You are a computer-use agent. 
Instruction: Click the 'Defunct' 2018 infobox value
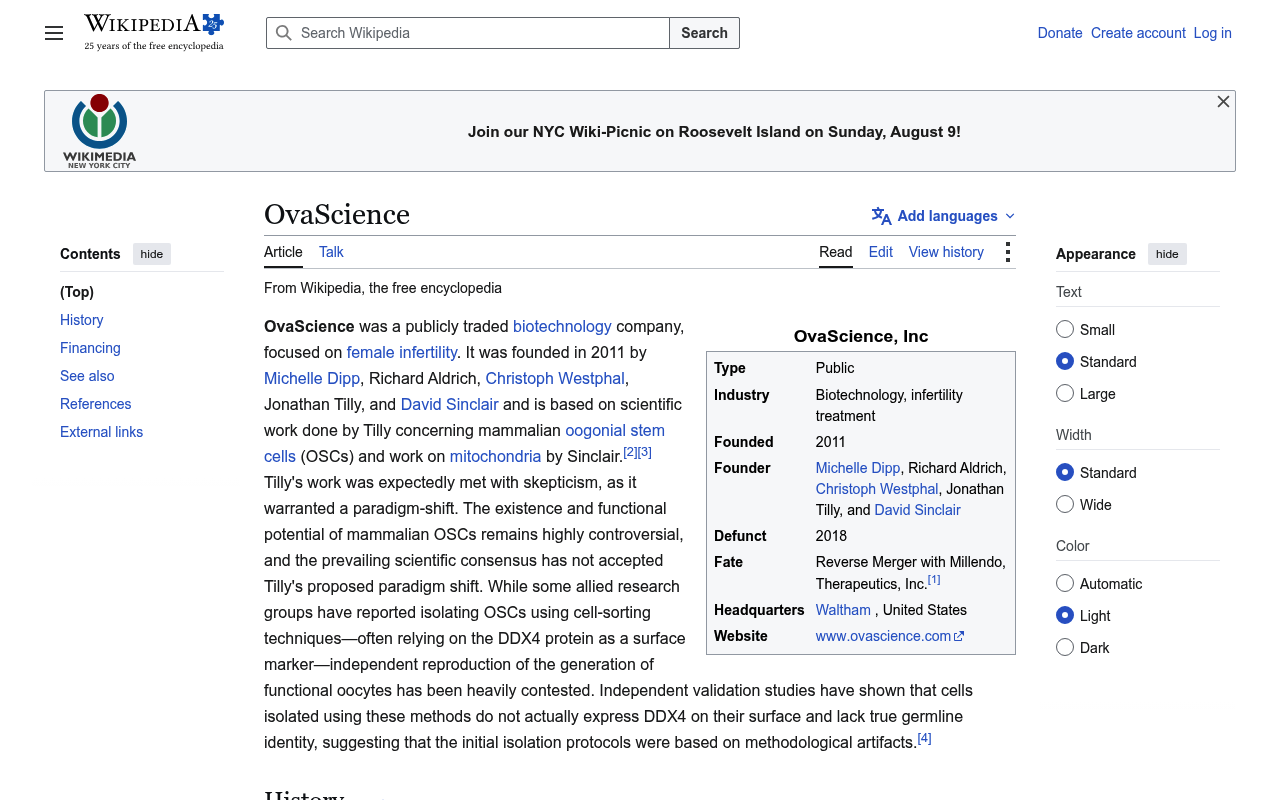pyautogui.click(x=831, y=536)
